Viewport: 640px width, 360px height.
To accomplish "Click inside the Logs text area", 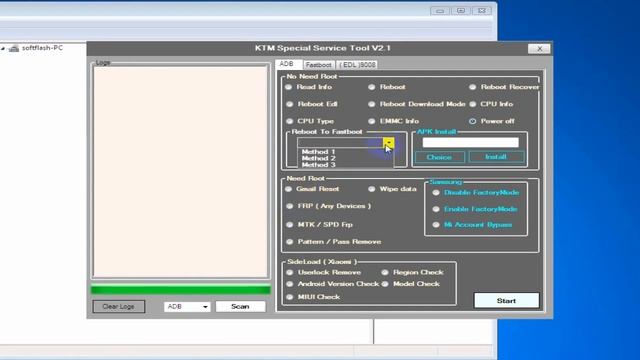I will pos(180,171).
